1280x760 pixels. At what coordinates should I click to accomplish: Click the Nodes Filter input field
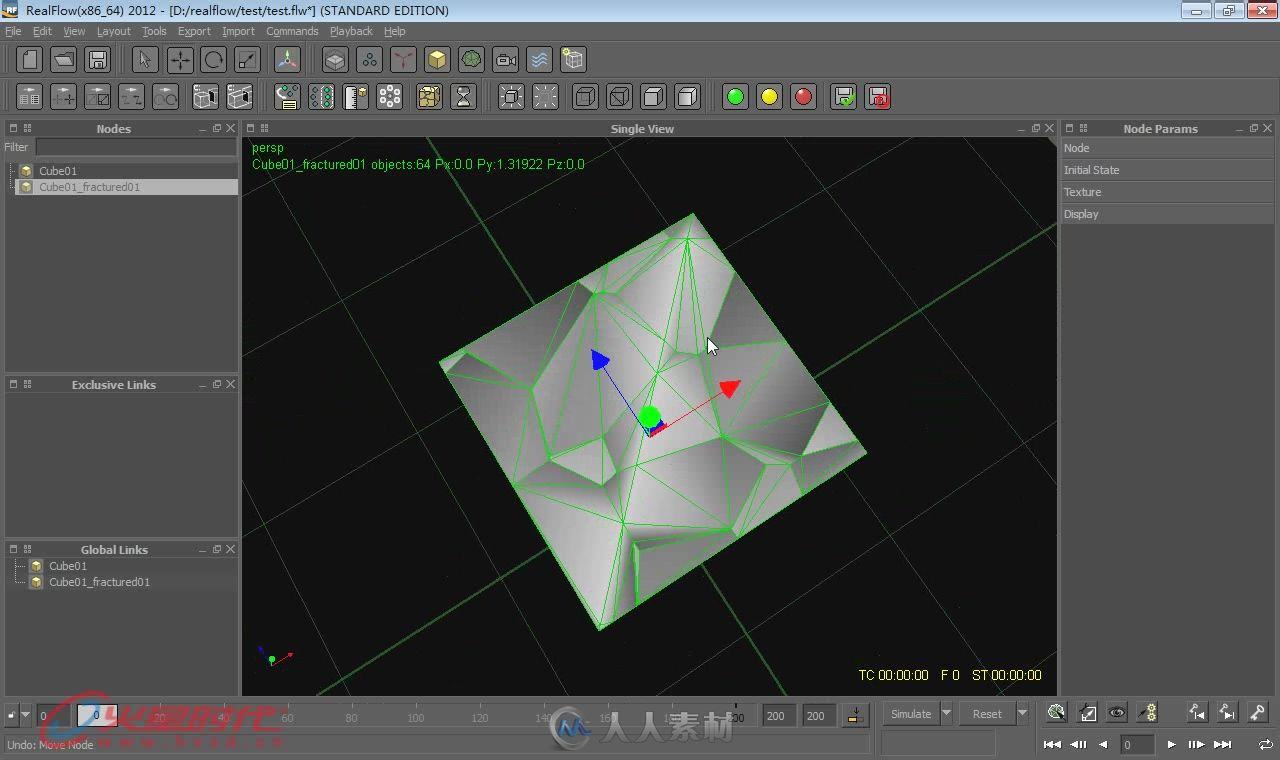coord(136,147)
